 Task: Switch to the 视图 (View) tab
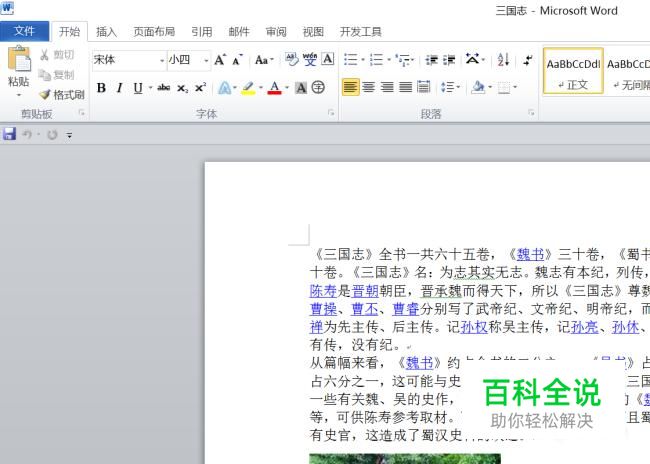313,32
